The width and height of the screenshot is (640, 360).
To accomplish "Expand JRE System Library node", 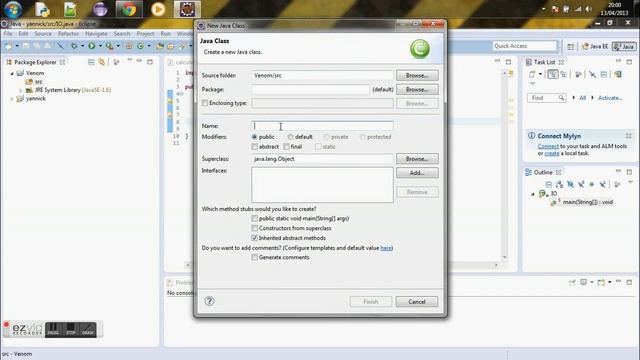I will click(x=20, y=90).
